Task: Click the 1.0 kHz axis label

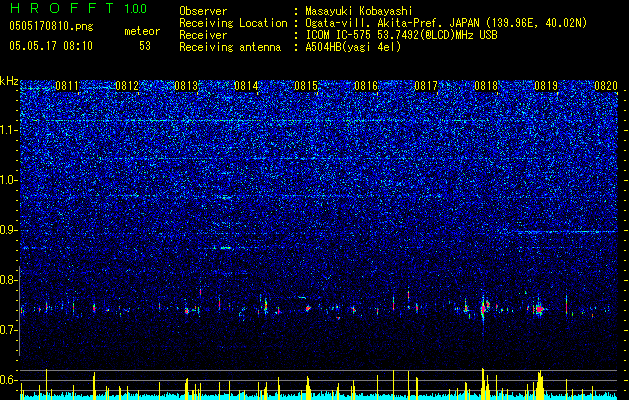Action: tap(8, 180)
